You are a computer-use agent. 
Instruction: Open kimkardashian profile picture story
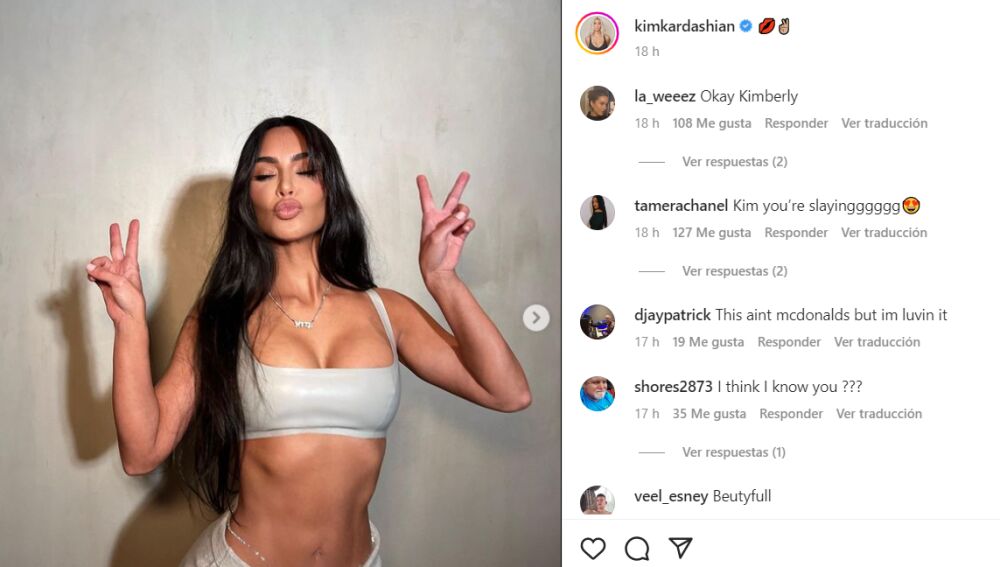(x=597, y=33)
